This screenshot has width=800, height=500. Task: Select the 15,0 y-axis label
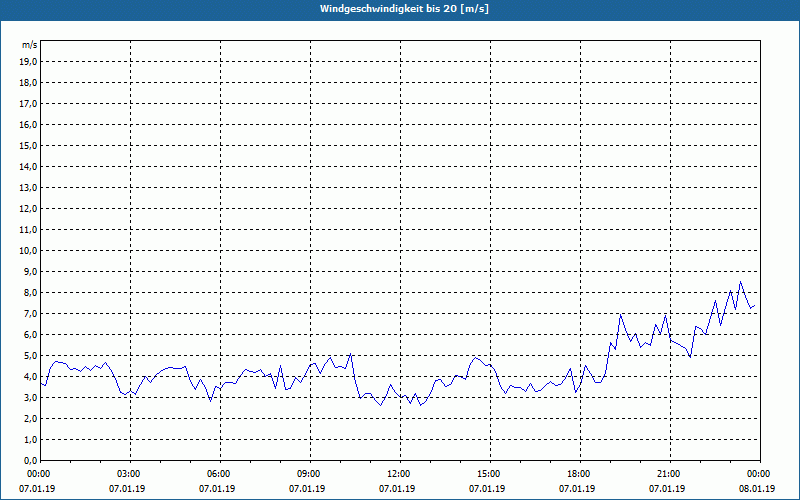coord(28,145)
